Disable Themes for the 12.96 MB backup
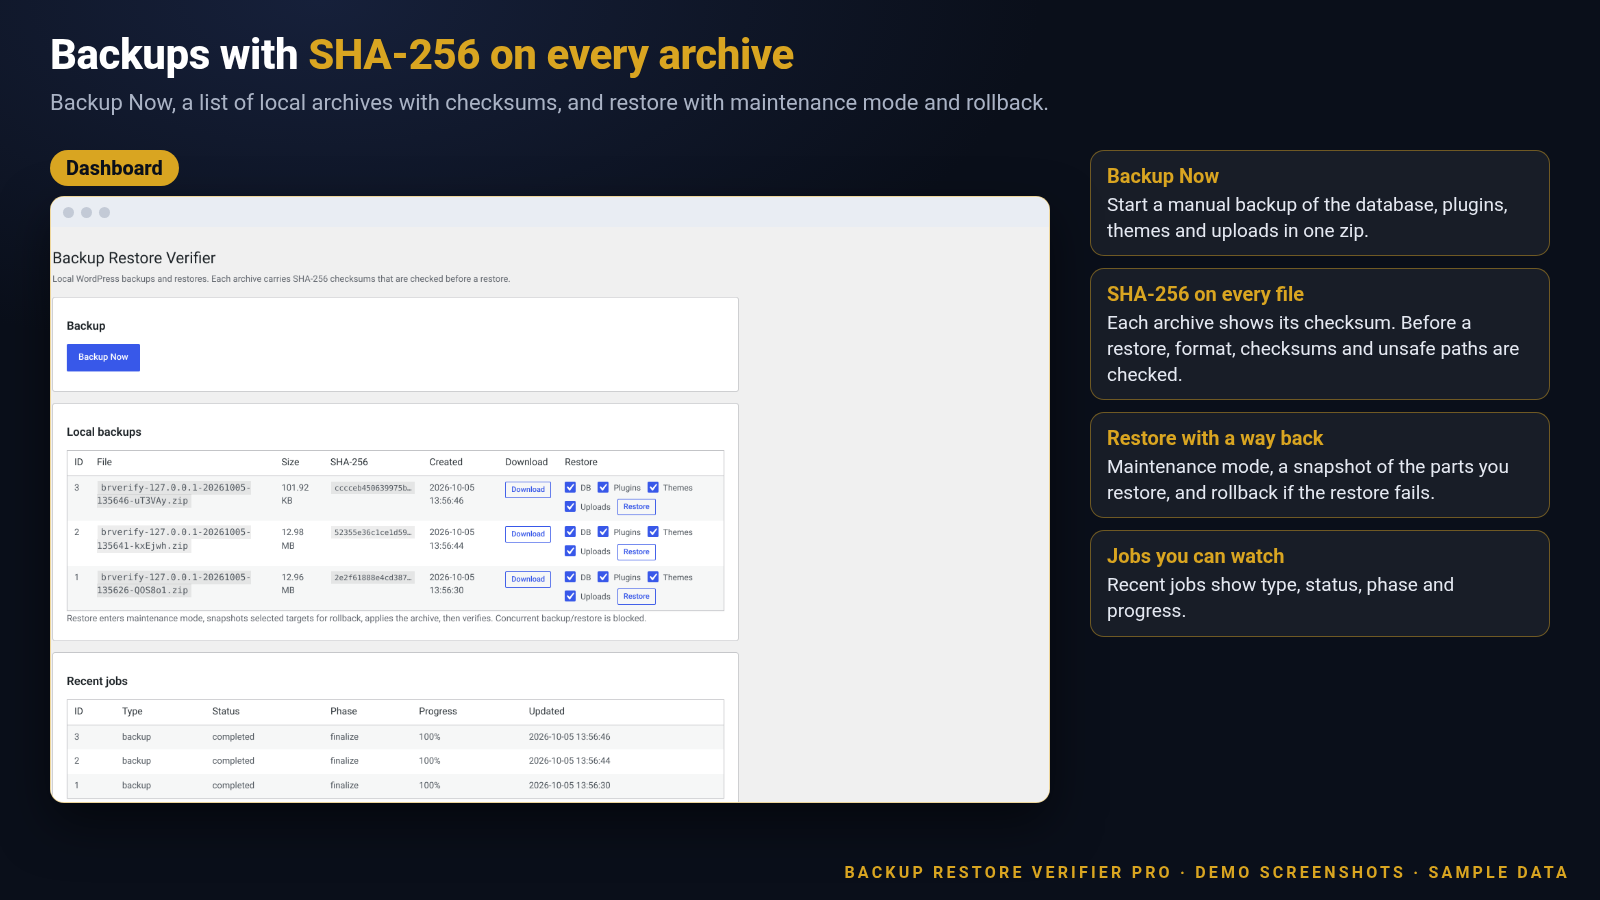The image size is (1600, 900). pos(653,576)
